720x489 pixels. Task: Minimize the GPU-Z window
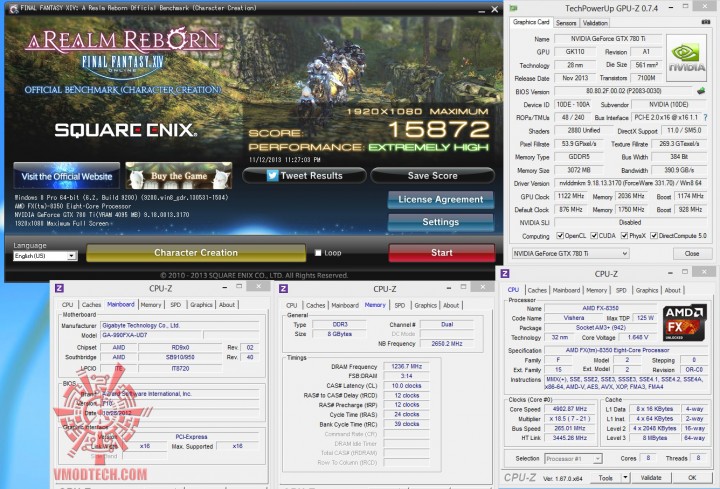coord(671,7)
